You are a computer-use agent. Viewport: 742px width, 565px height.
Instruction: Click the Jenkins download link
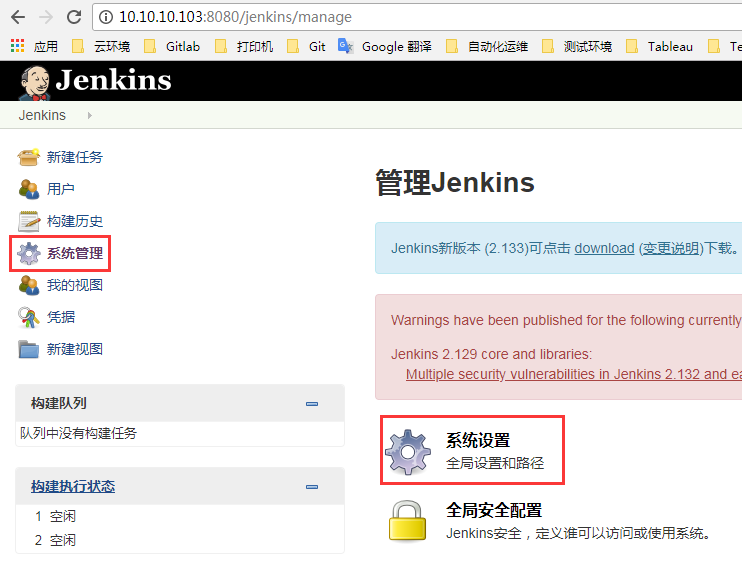604,248
